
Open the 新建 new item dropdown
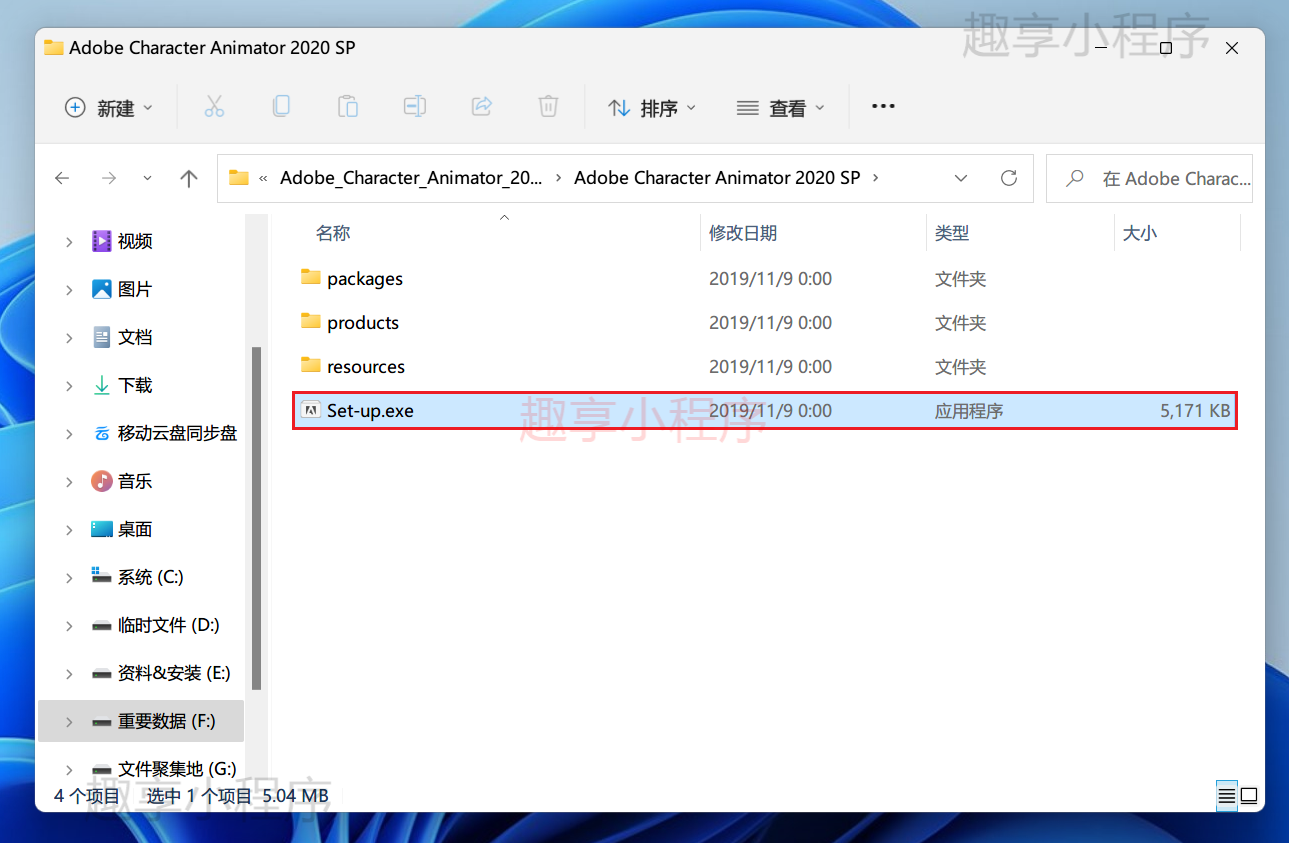coord(109,107)
